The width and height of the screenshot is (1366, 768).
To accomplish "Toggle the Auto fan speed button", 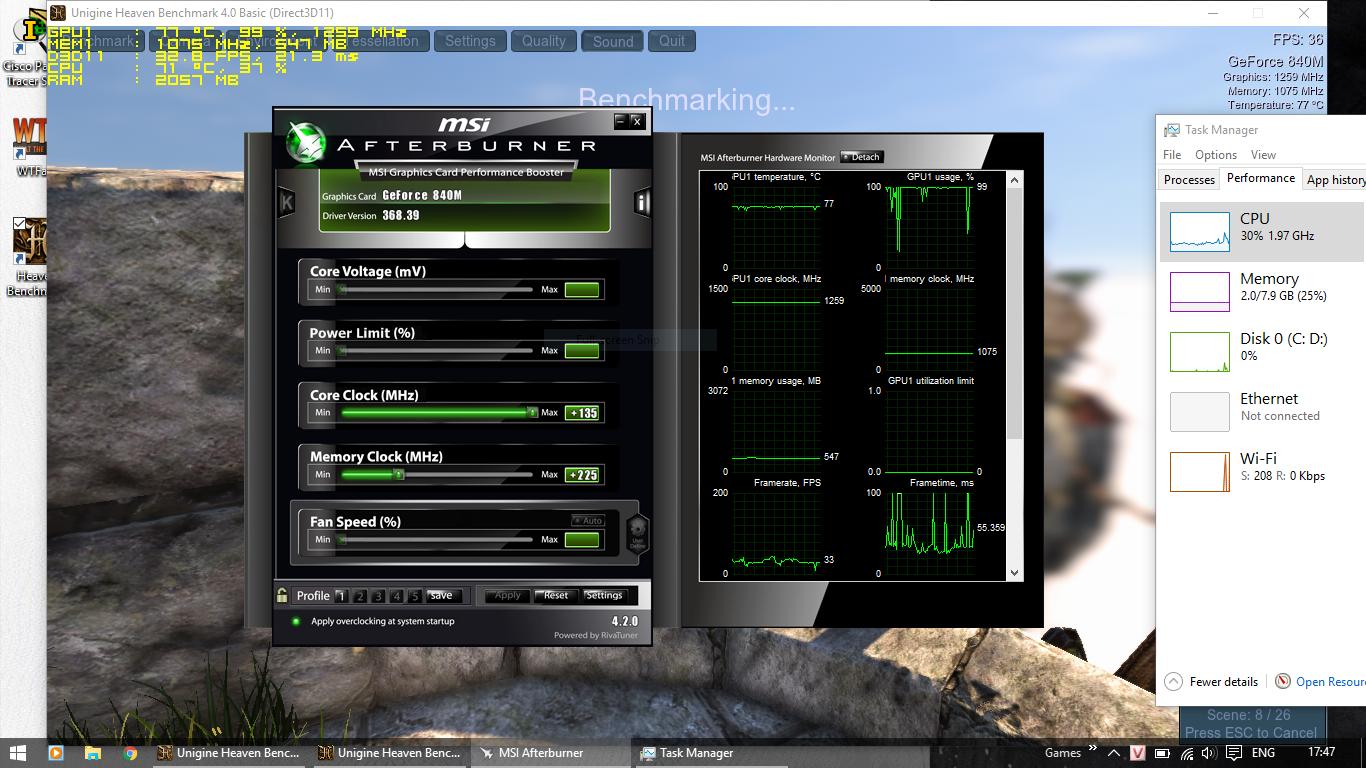I will (x=588, y=520).
